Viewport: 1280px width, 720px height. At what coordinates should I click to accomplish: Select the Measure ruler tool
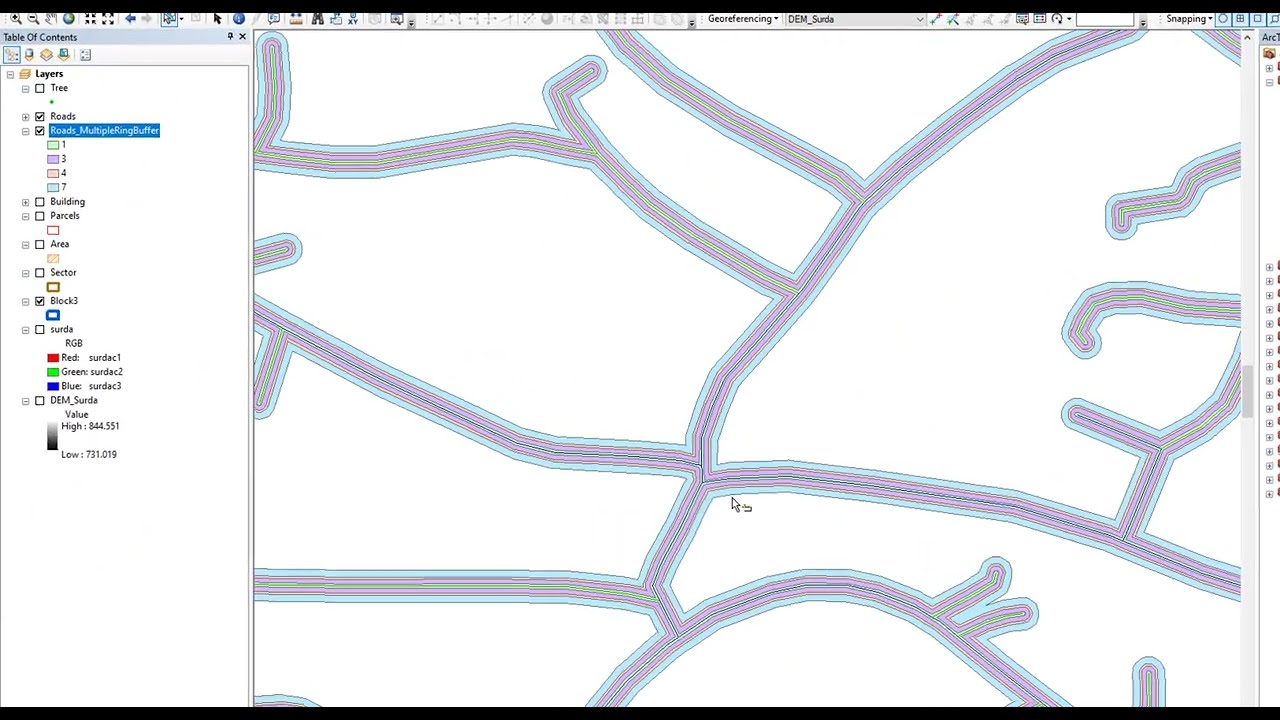coord(295,19)
